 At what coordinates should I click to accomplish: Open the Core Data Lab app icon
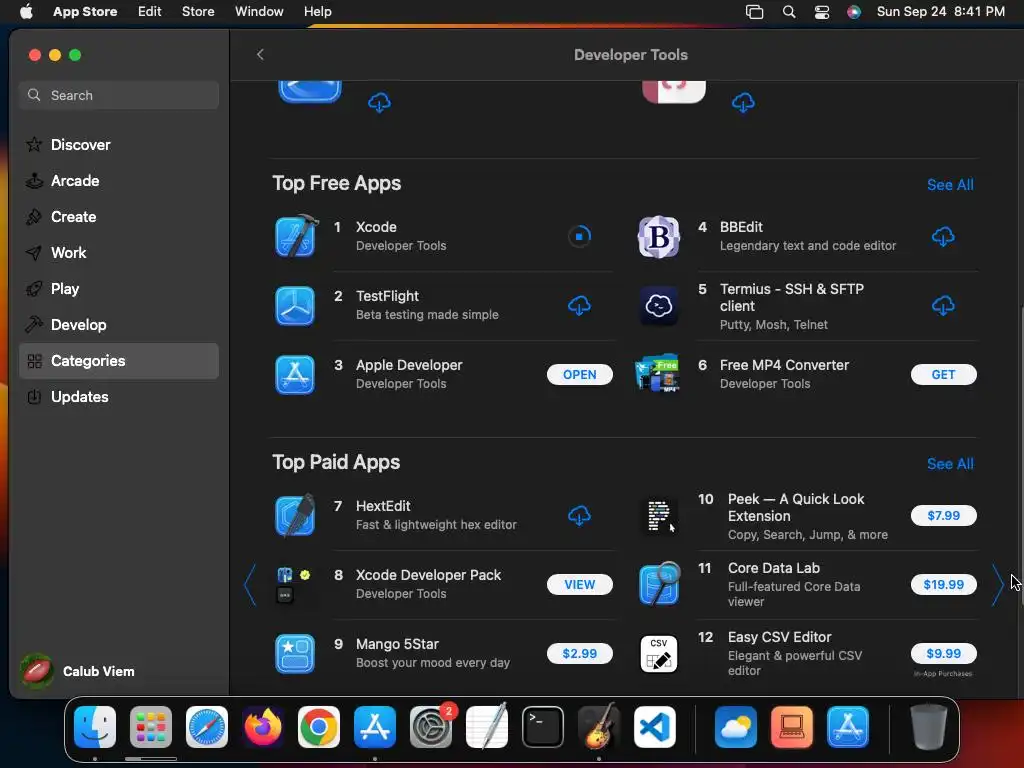(x=660, y=584)
